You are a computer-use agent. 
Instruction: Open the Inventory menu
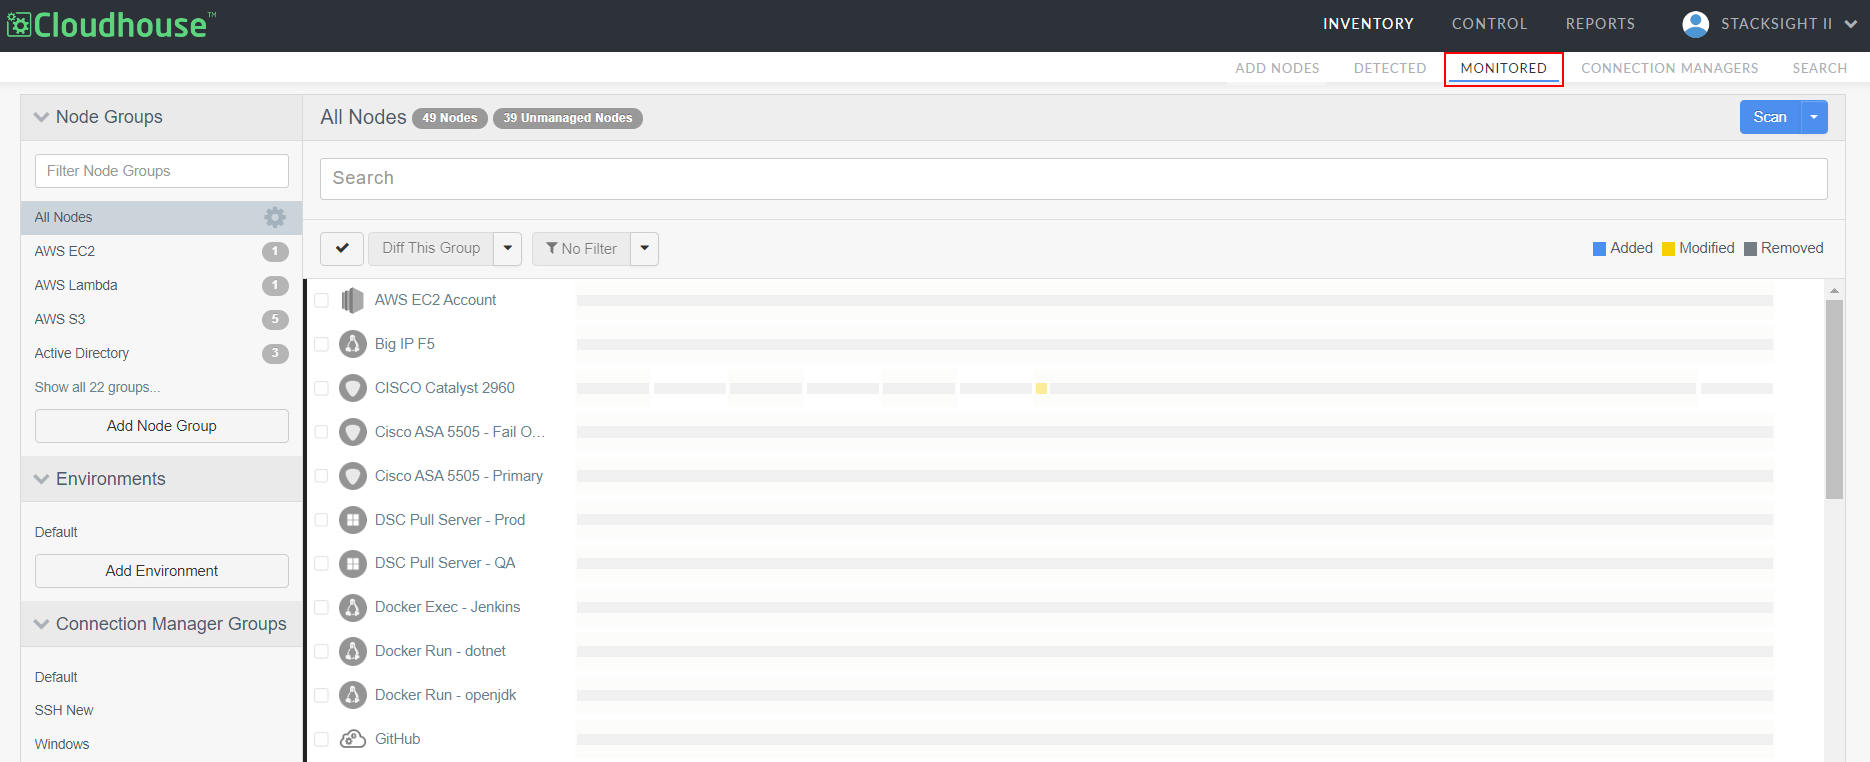point(1368,24)
